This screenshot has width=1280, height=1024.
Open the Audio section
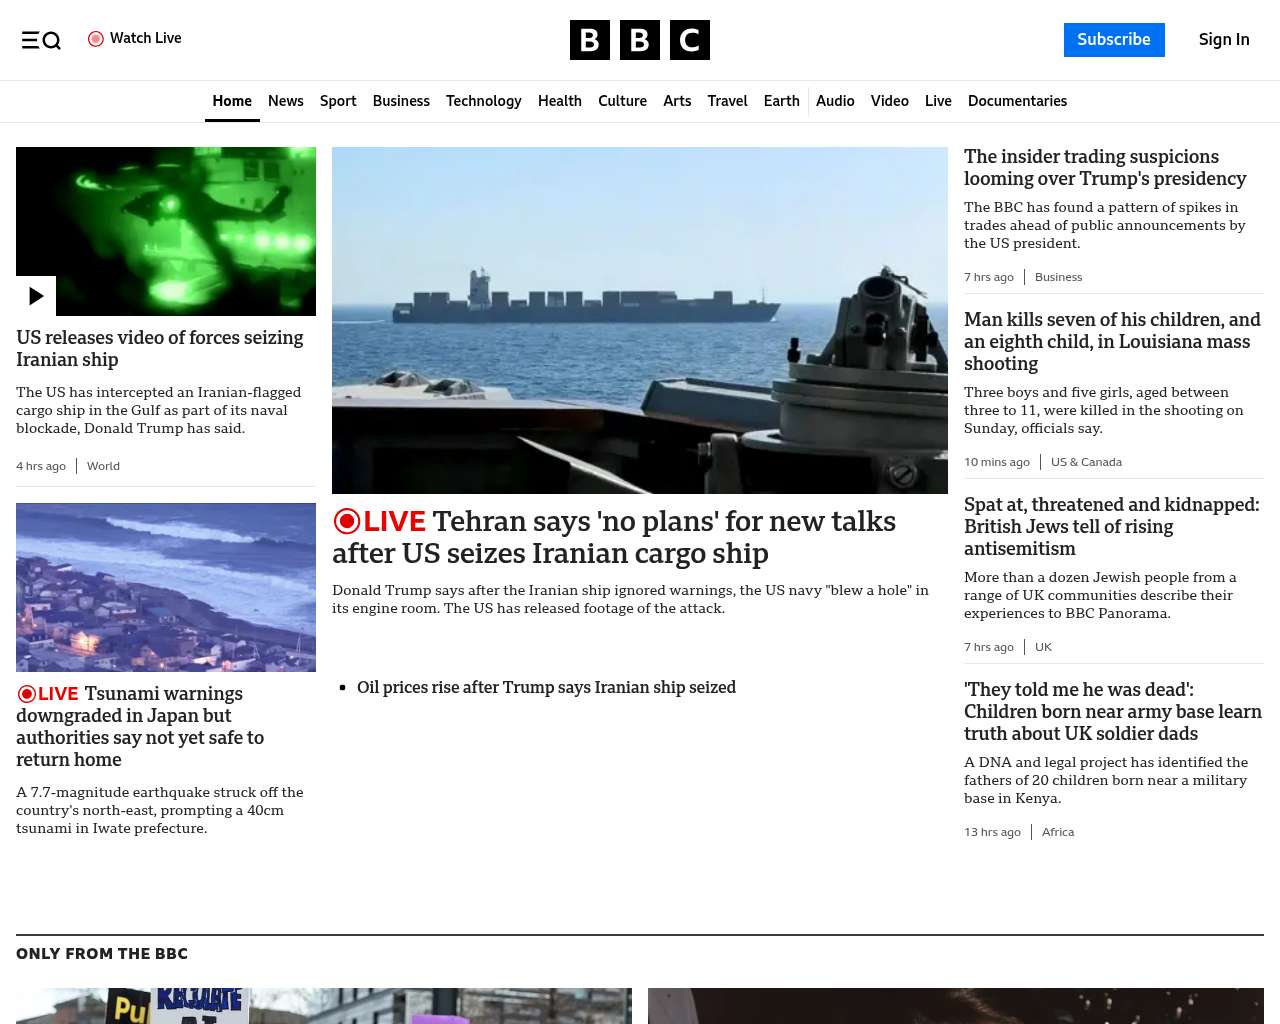pos(835,101)
